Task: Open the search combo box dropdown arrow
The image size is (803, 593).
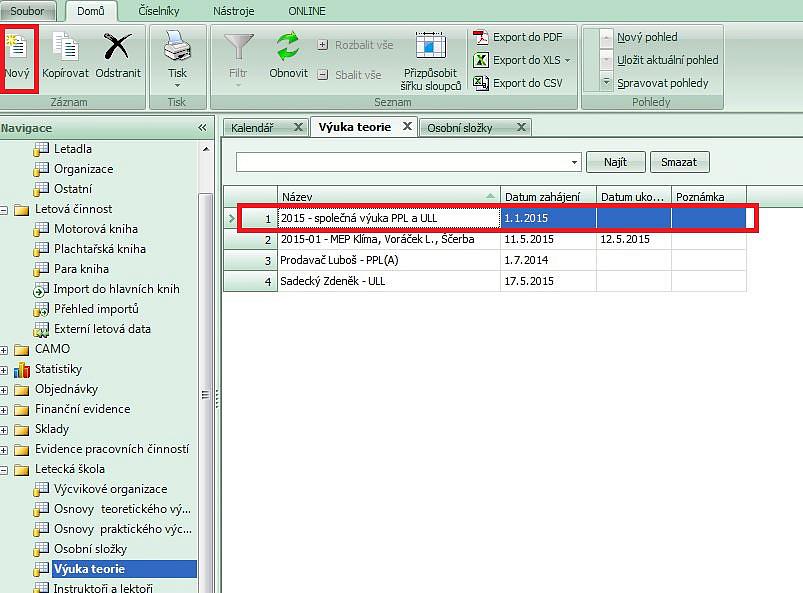Action: click(x=574, y=162)
